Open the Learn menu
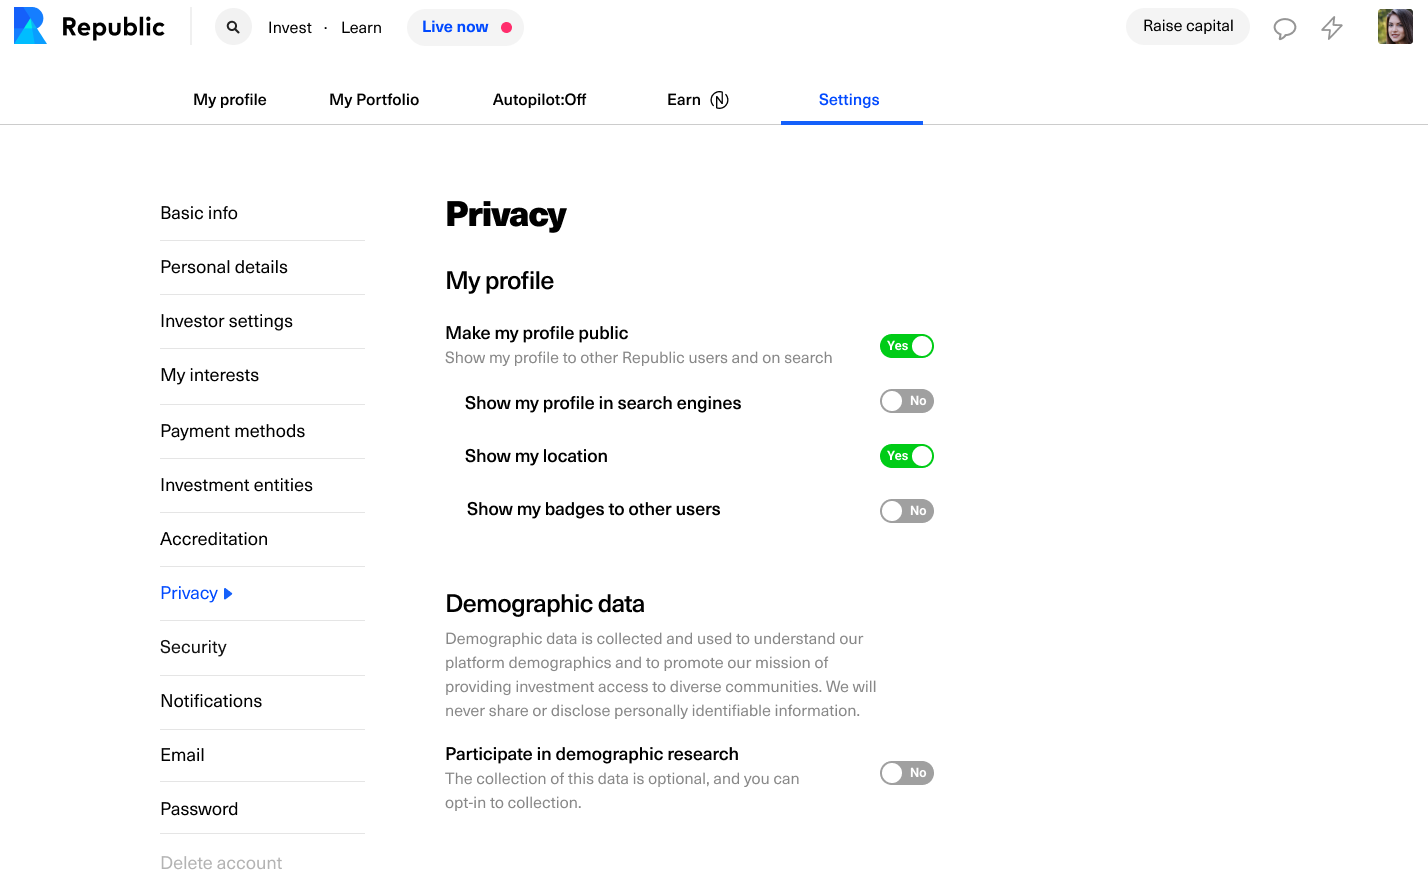The width and height of the screenshot is (1428, 888). pos(361,28)
